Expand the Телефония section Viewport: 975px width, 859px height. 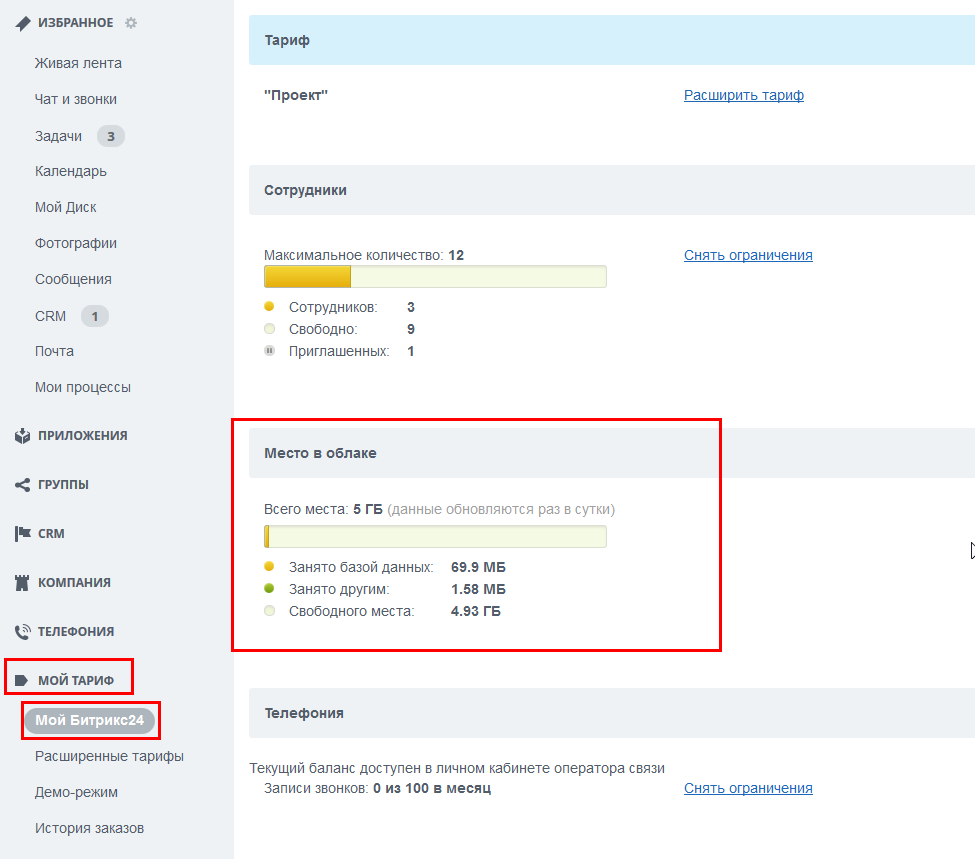click(x=76, y=631)
